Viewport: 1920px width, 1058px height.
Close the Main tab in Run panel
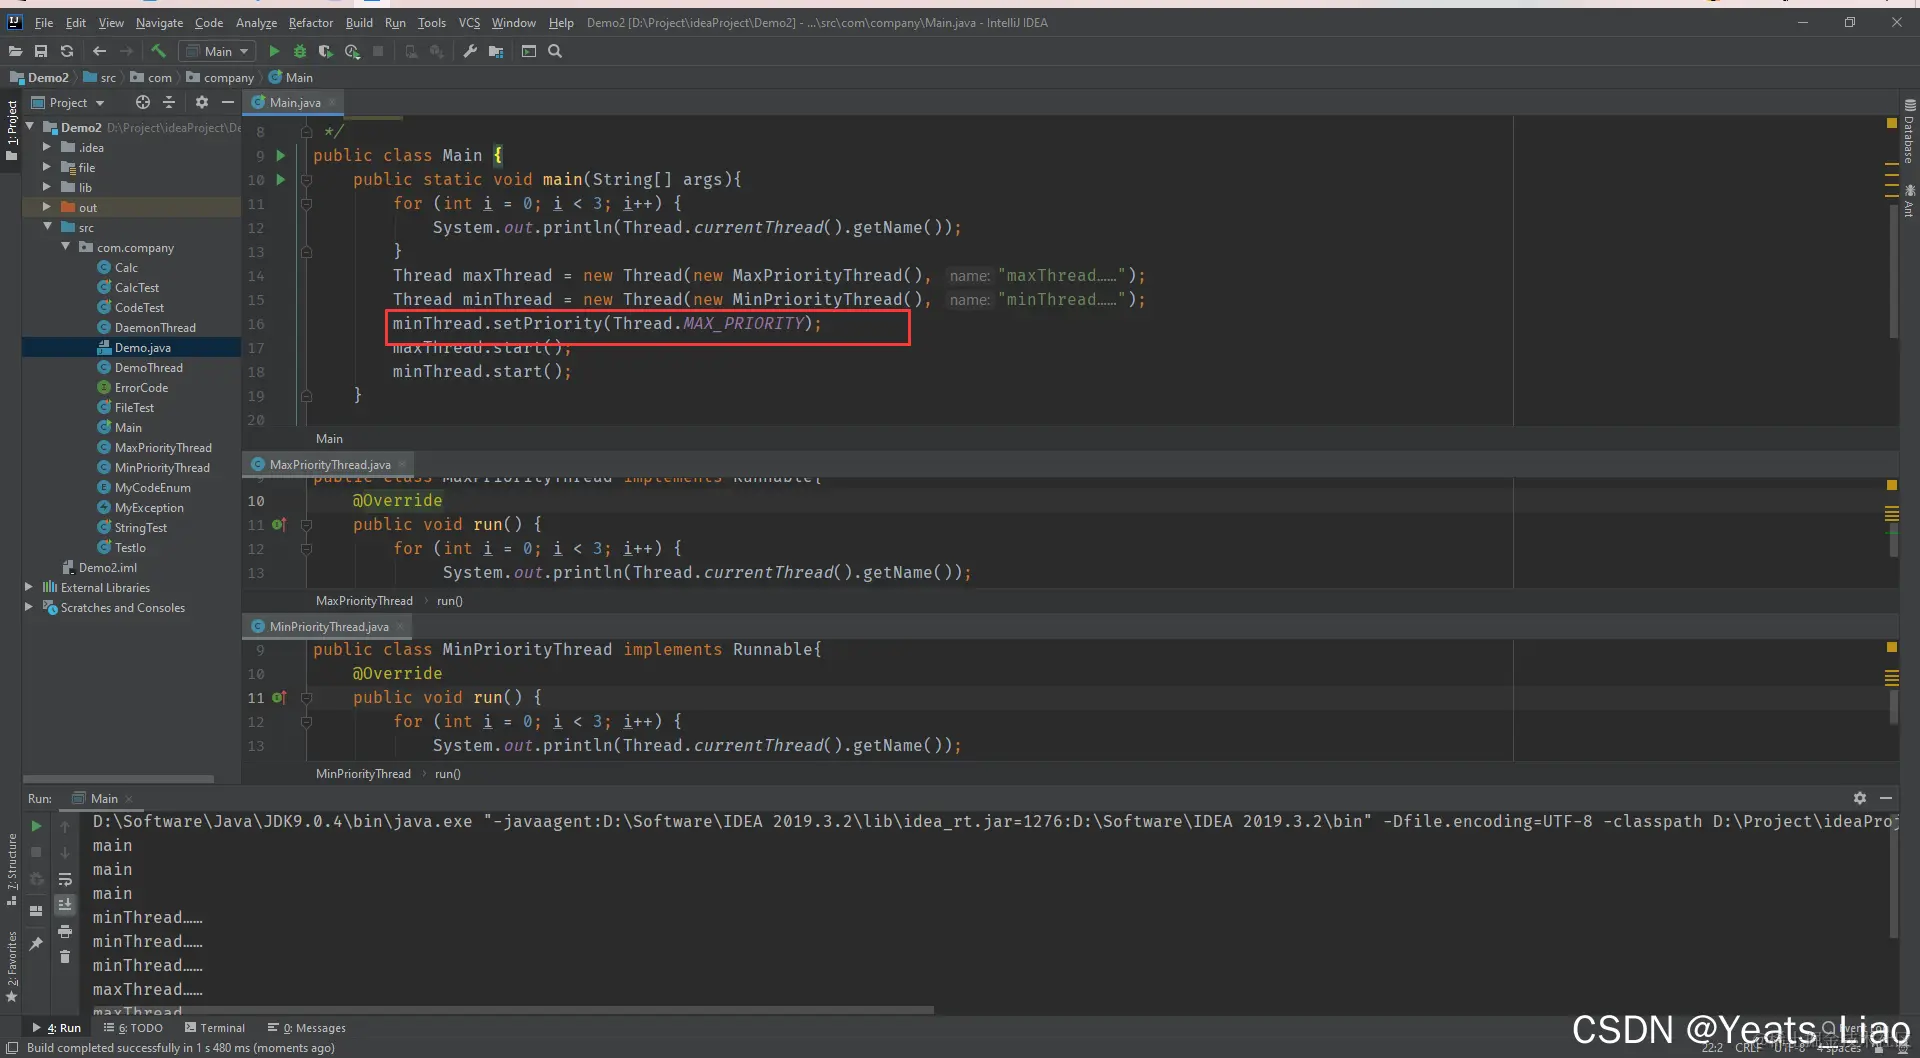pyautogui.click(x=129, y=799)
